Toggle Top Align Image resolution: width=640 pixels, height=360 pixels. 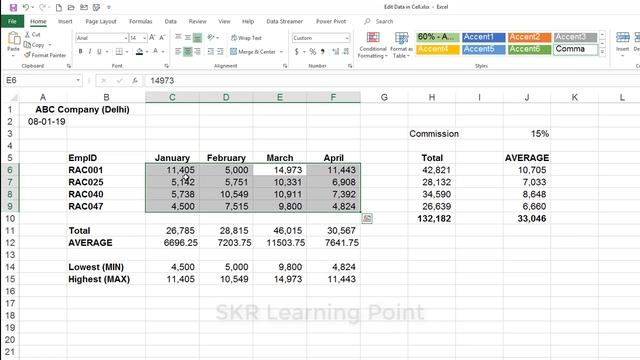178,38
